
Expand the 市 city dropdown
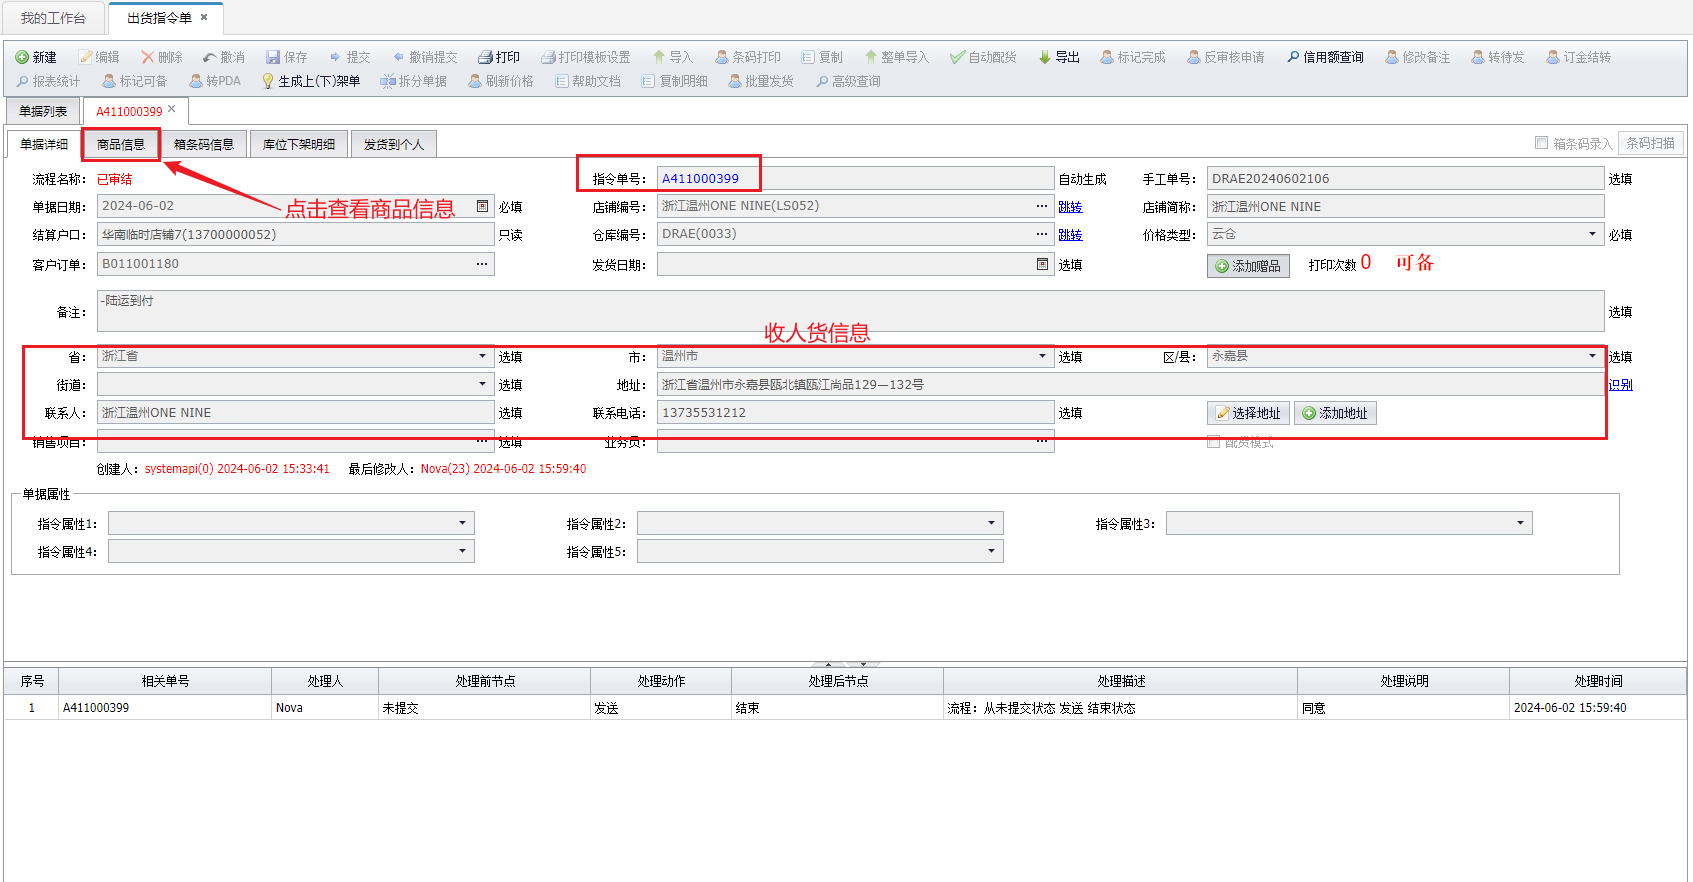(x=1042, y=356)
